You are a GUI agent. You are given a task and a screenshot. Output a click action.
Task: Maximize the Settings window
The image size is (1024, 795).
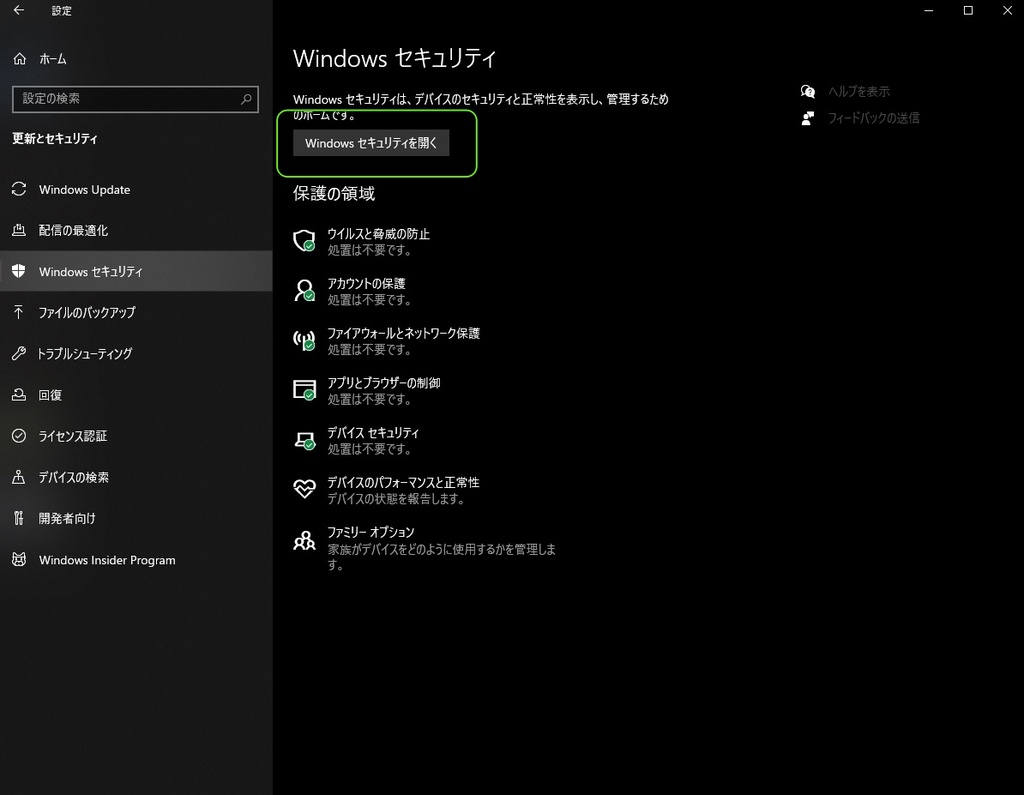click(968, 10)
